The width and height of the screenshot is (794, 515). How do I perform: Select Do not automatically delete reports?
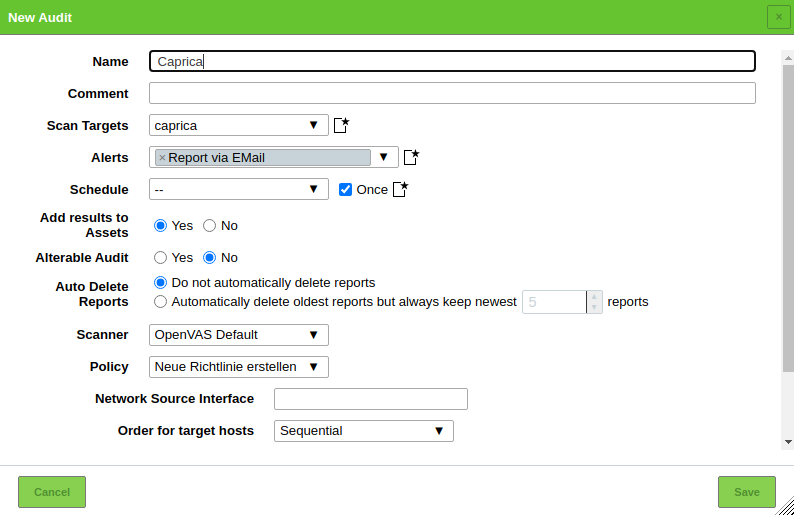tap(160, 283)
